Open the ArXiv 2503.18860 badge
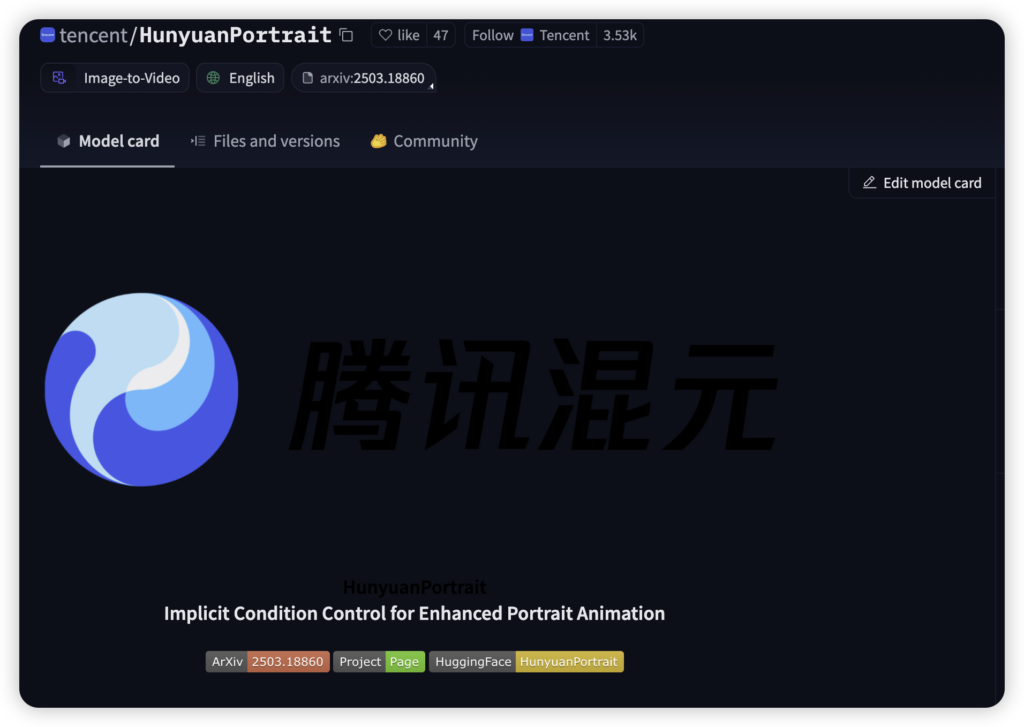Viewport: 1024px width, 727px height. [x=268, y=662]
